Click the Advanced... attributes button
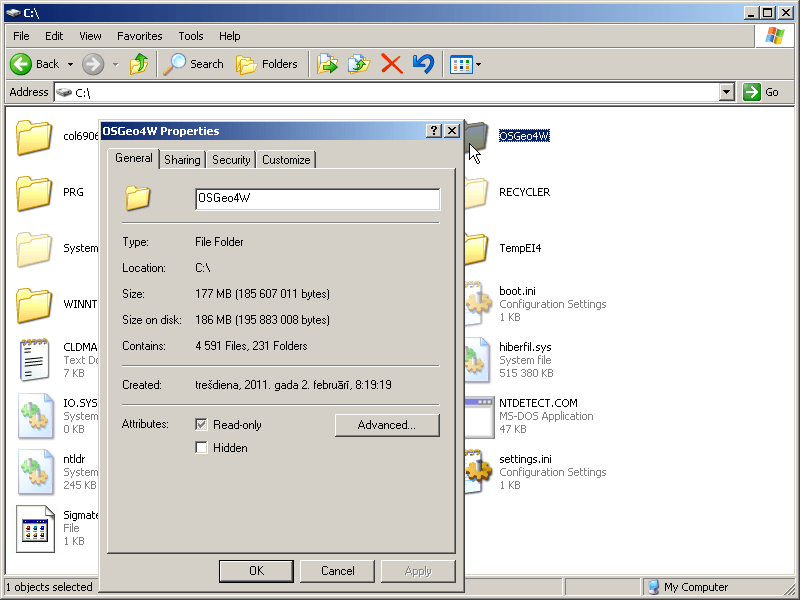Image resolution: width=800 pixels, height=600 pixels. (387, 425)
